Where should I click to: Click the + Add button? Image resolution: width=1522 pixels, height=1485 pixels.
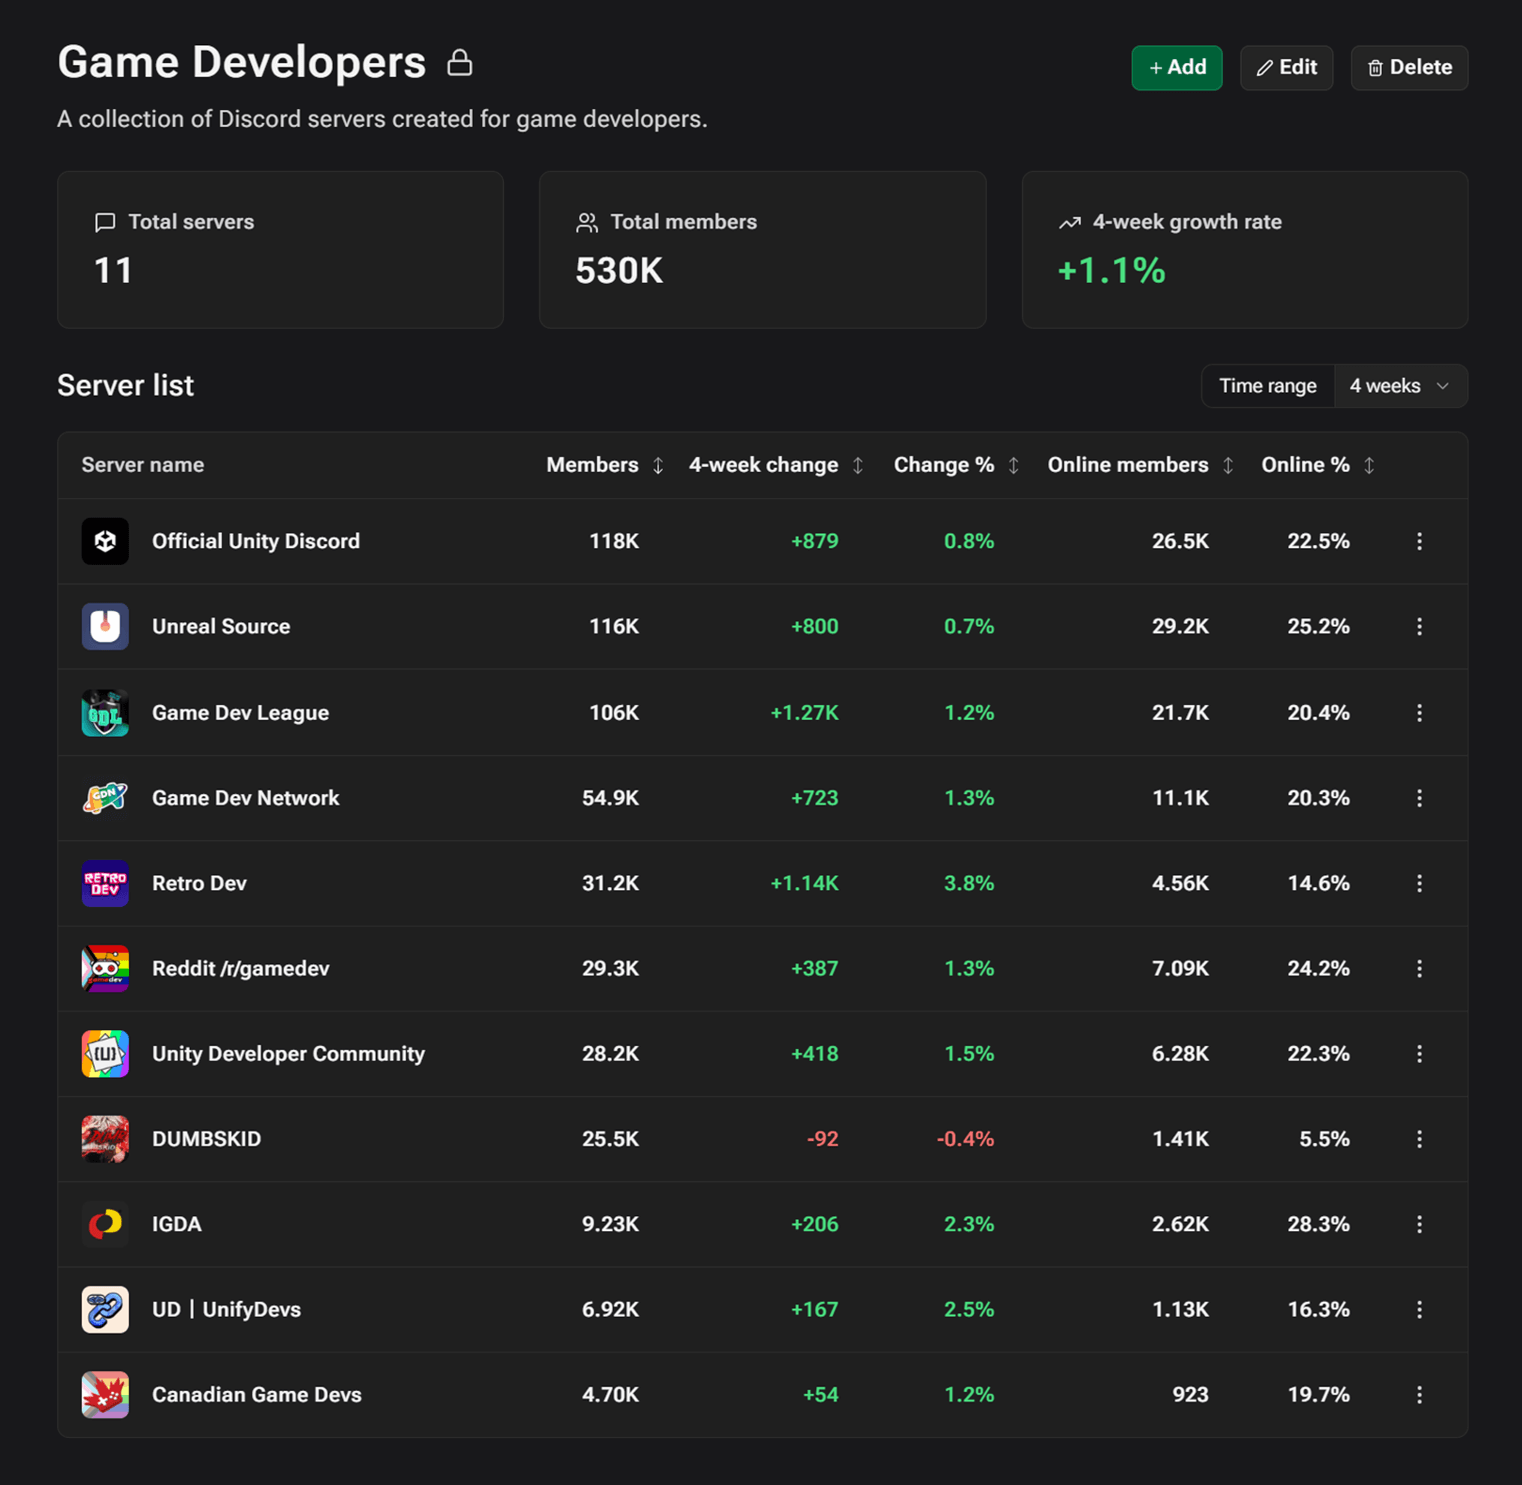[x=1176, y=67]
